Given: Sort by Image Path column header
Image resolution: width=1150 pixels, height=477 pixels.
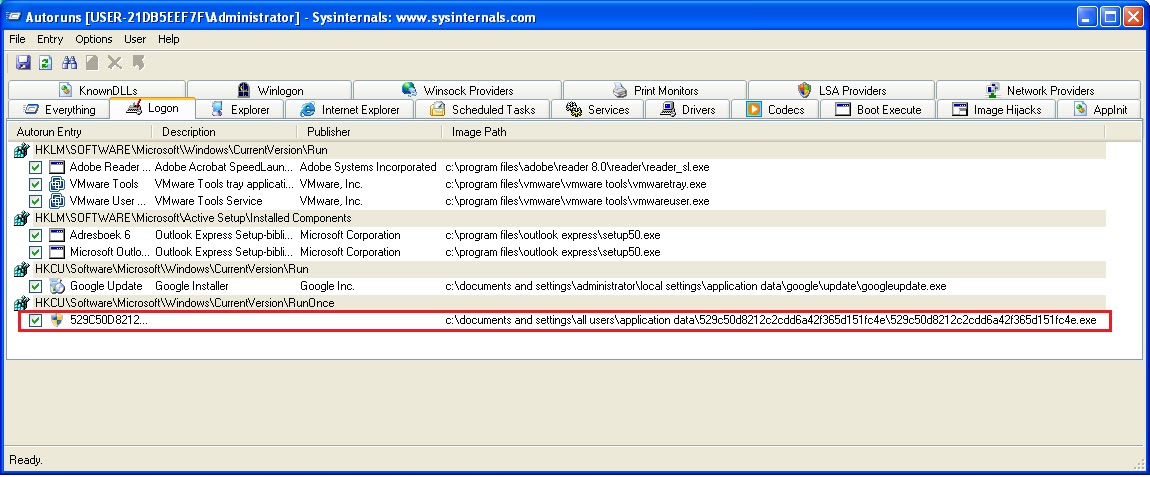Looking at the screenshot, I should 773,132.
